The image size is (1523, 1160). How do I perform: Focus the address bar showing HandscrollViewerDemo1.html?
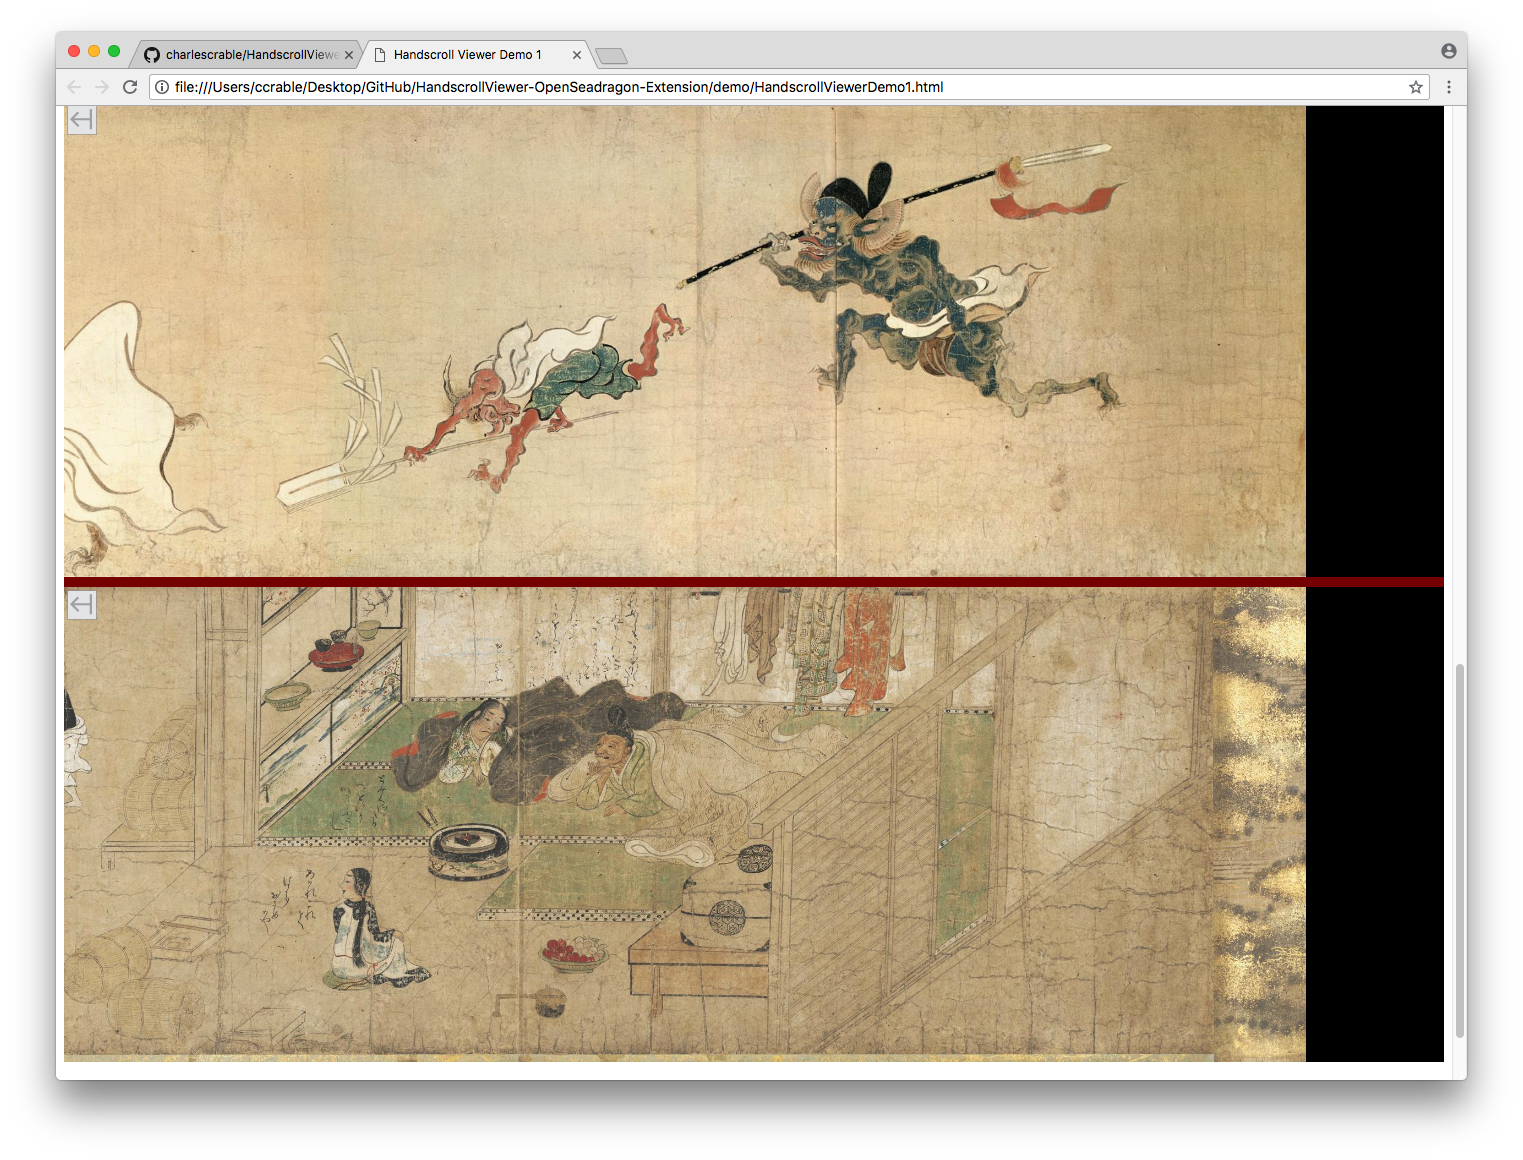[788, 87]
